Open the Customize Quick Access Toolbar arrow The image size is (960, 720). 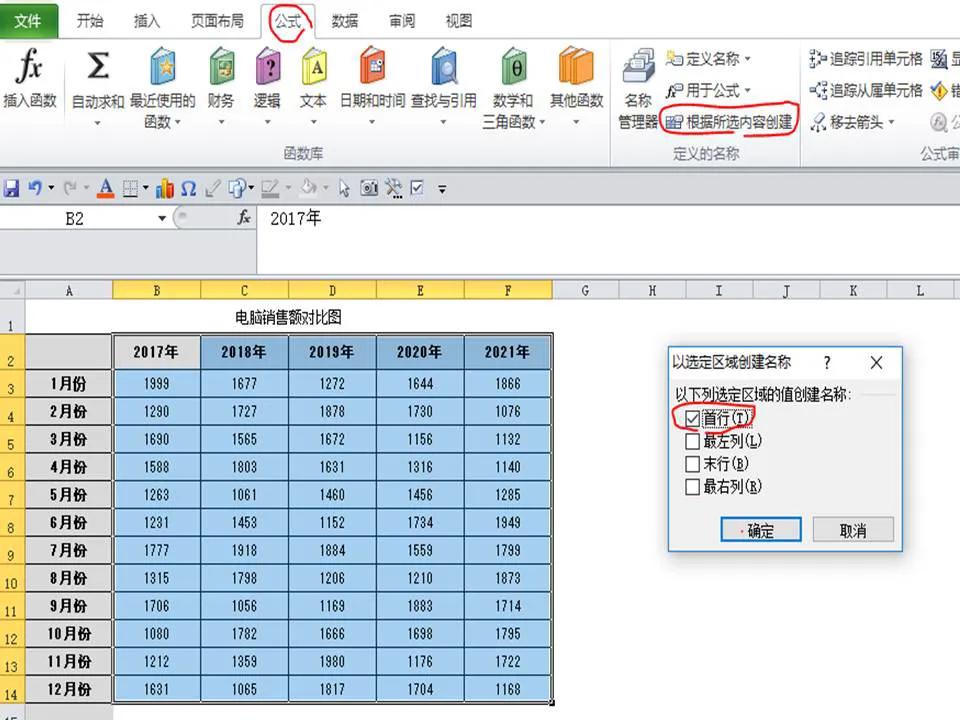tap(442, 189)
